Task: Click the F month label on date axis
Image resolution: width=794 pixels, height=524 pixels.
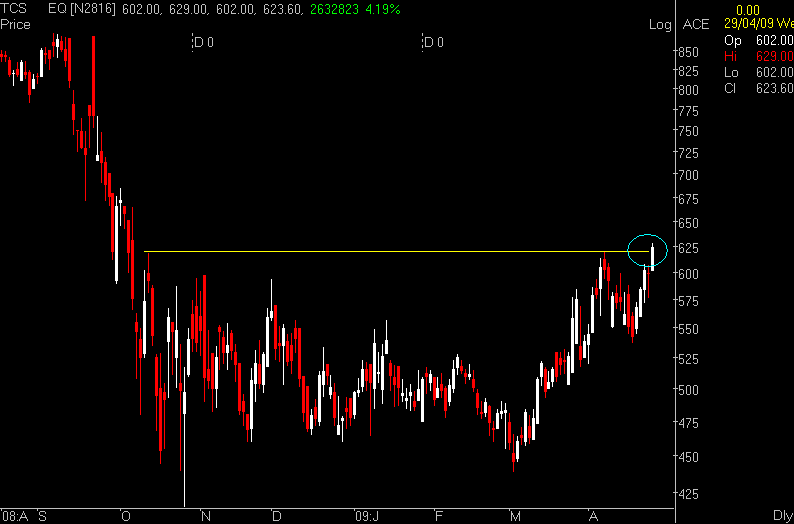Action: pos(439,517)
